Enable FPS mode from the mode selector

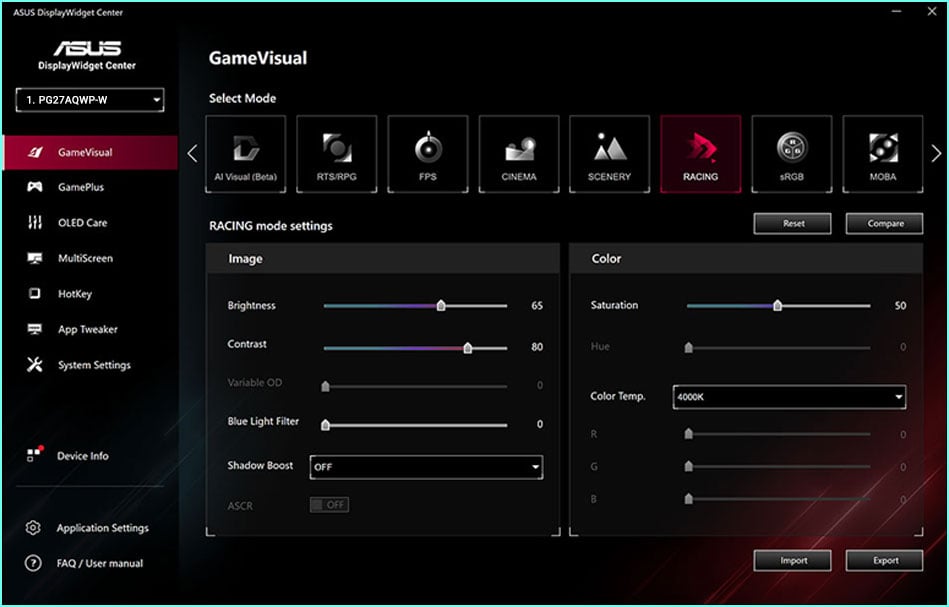point(428,153)
